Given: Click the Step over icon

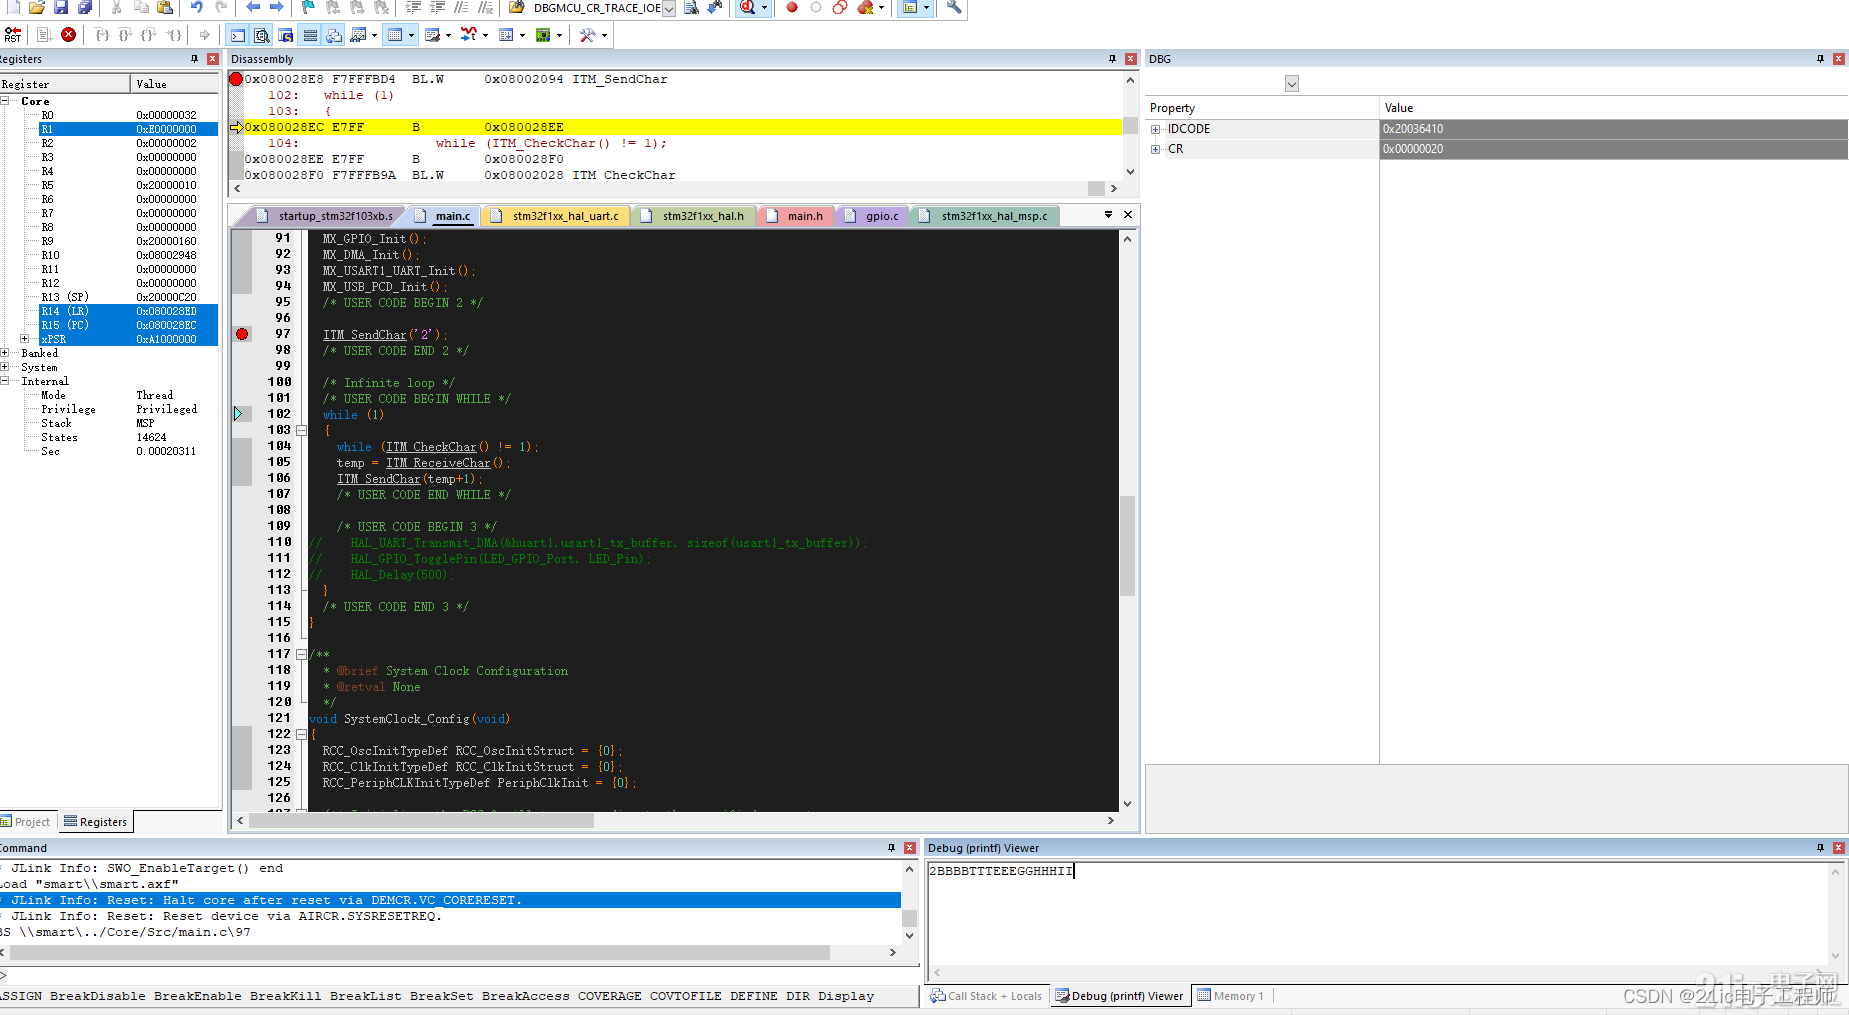Looking at the screenshot, I should (x=126, y=35).
